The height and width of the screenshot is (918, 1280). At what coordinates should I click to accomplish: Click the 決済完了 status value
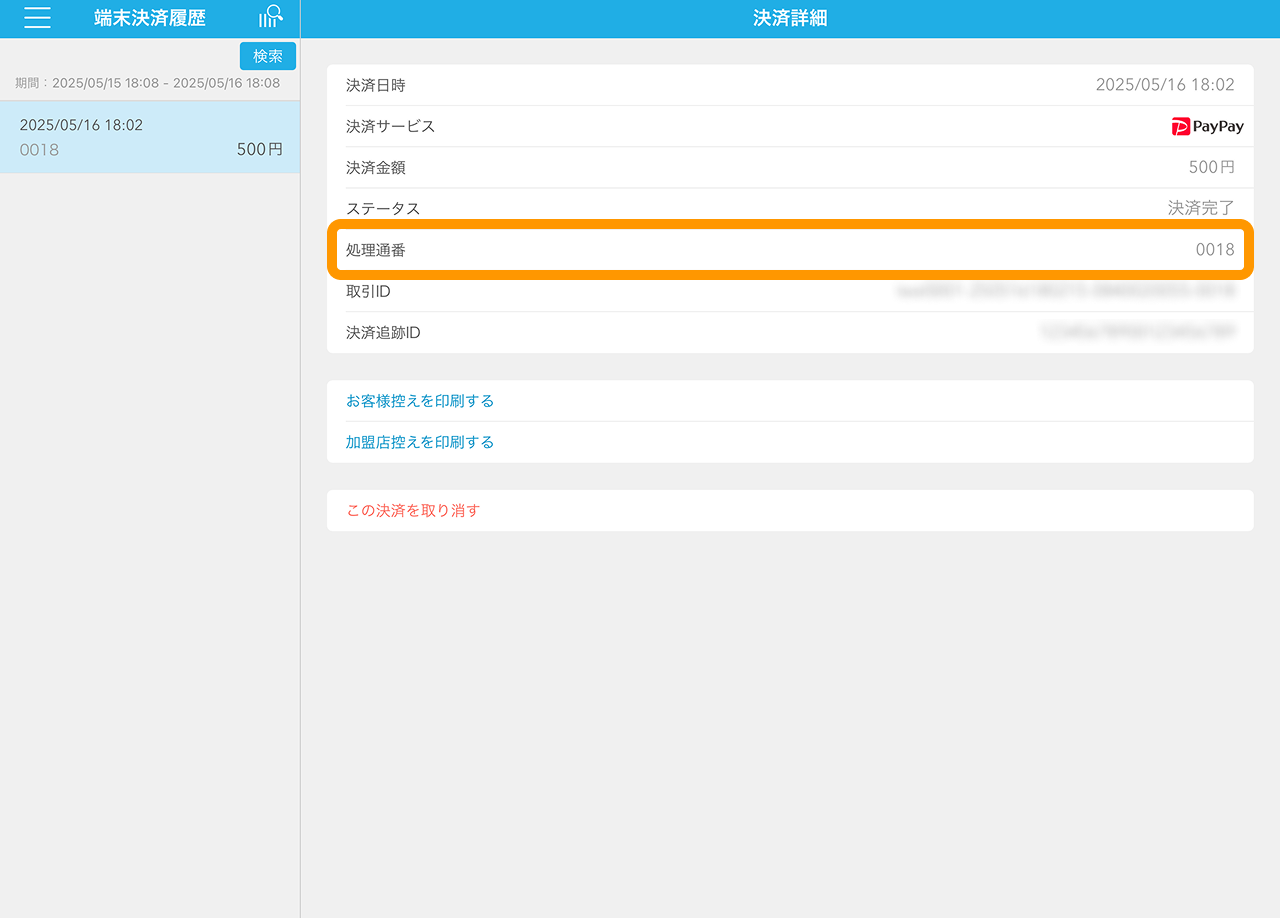point(1202,209)
